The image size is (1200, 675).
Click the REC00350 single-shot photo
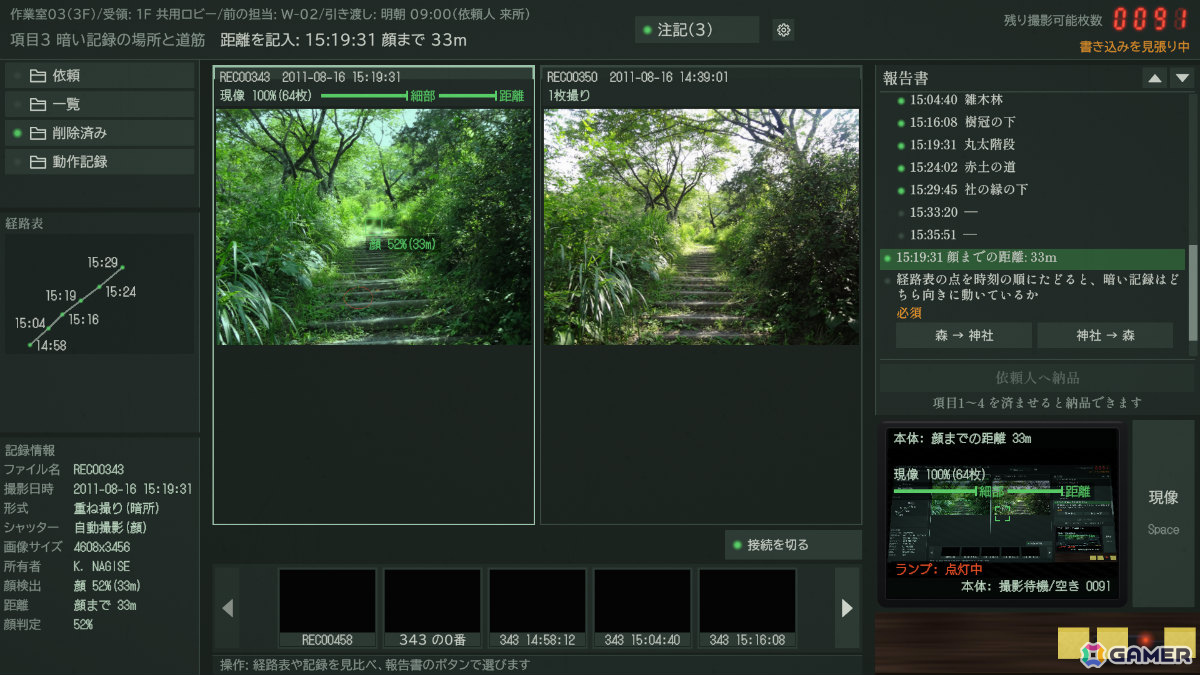tap(701, 227)
